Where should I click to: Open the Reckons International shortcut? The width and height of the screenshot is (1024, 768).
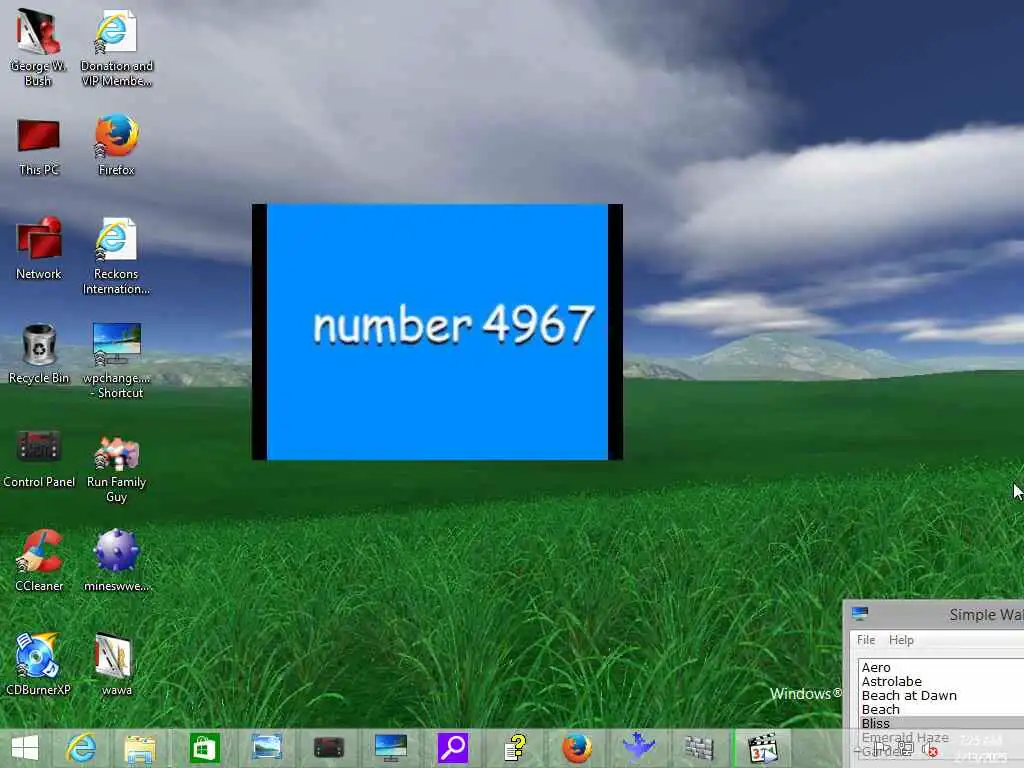[116, 255]
